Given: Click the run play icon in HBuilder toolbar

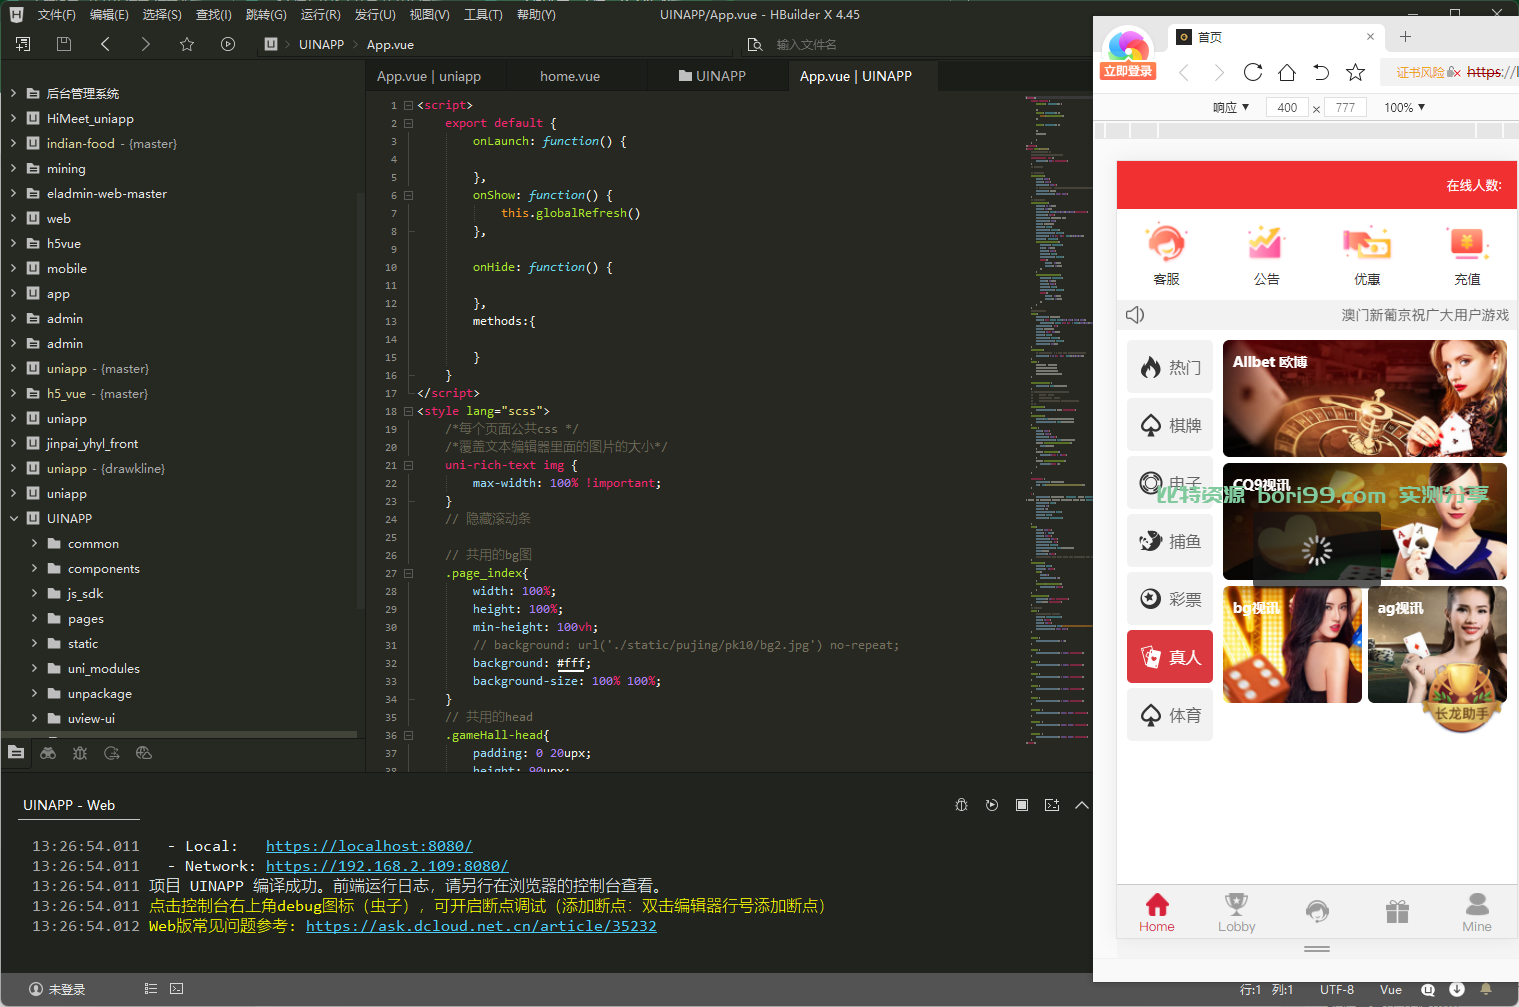Looking at the screenshot, I should pyautogui.click(x=228, y=44).
